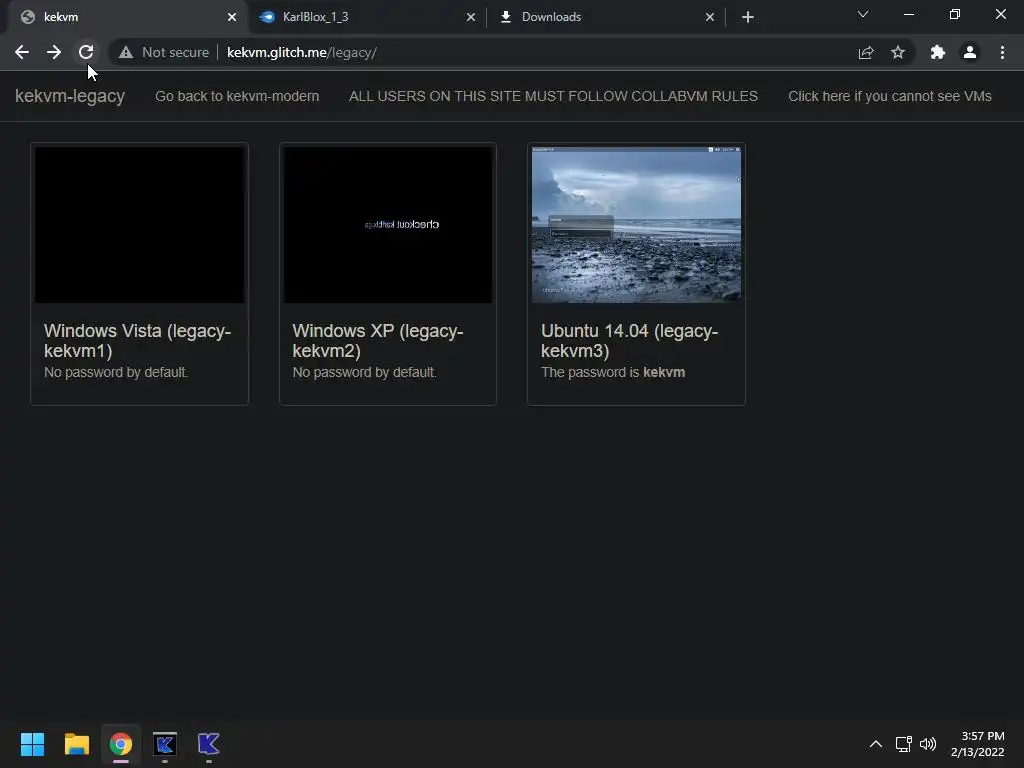Click the blue K app on taskbar

[x=208, y=744]
